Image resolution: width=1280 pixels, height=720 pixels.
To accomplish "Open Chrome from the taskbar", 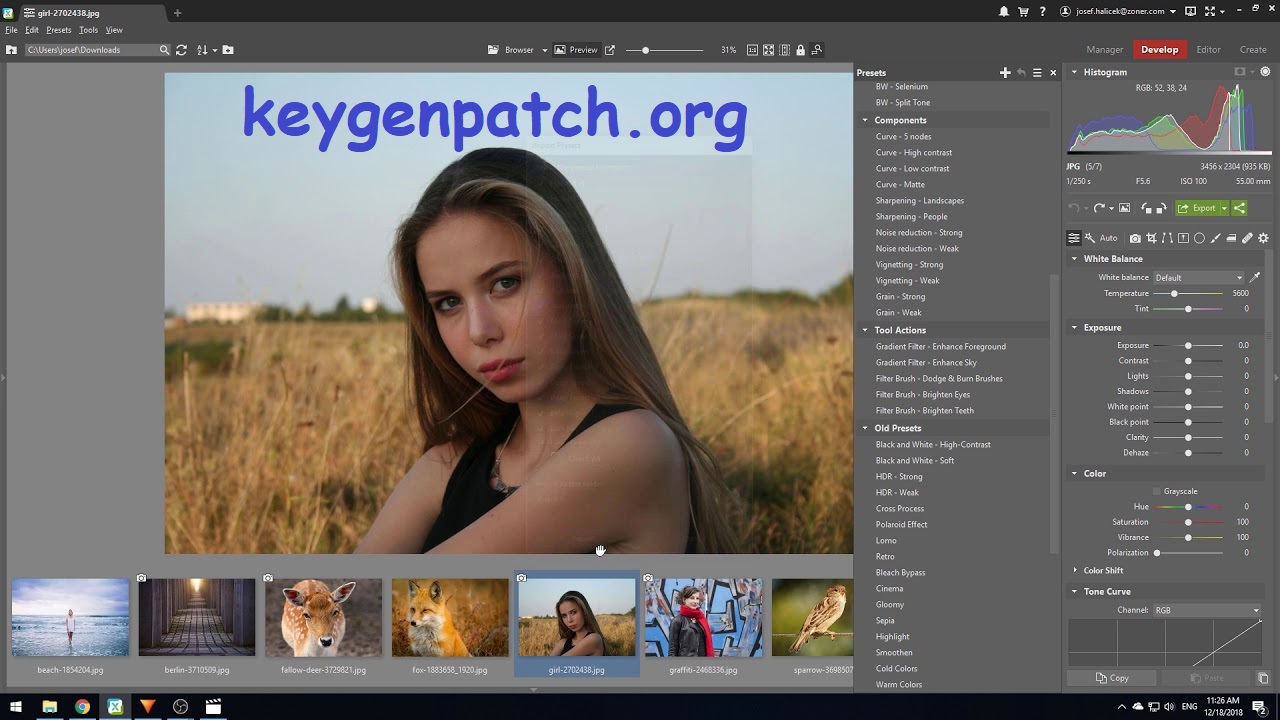I will 82,707.
